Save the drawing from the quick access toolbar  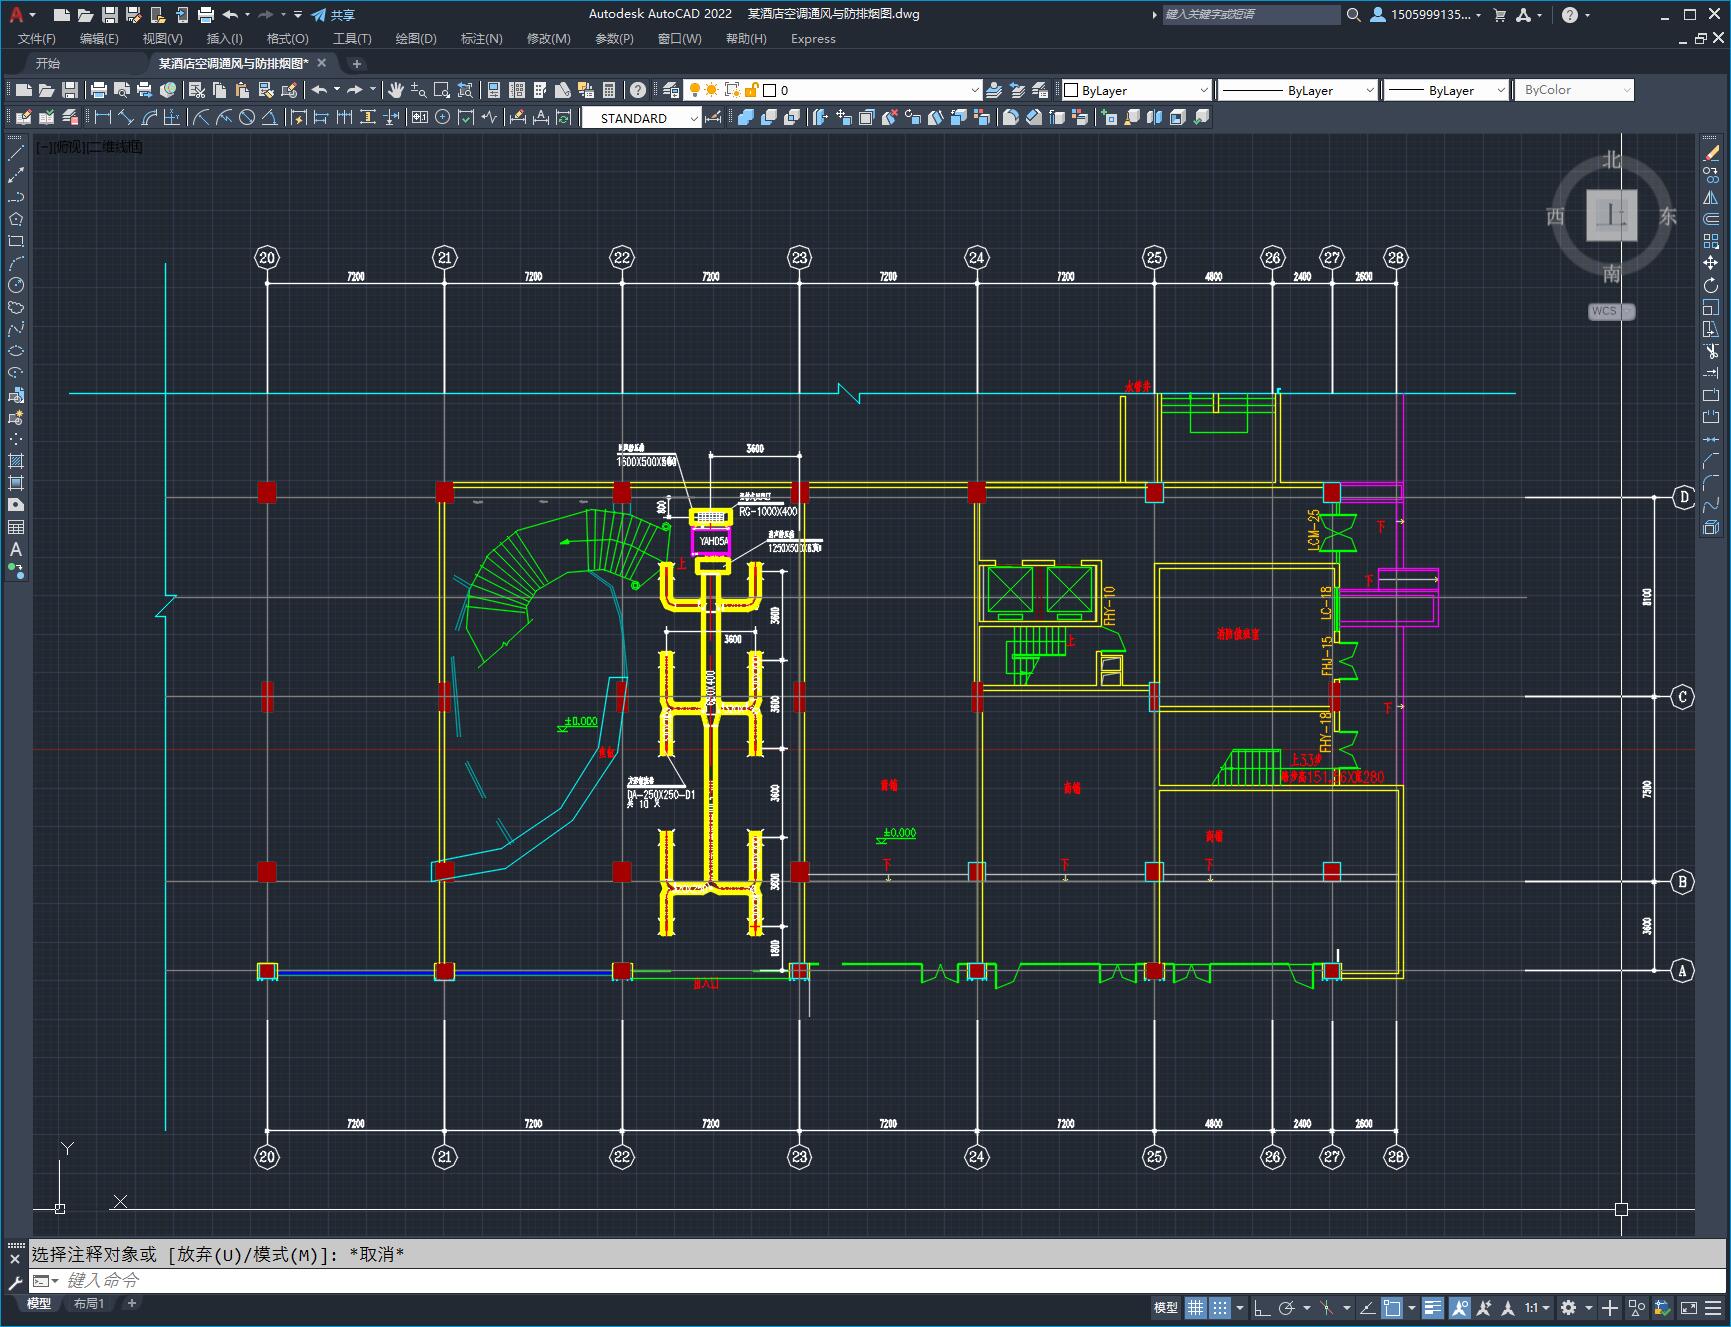(110, 15)
